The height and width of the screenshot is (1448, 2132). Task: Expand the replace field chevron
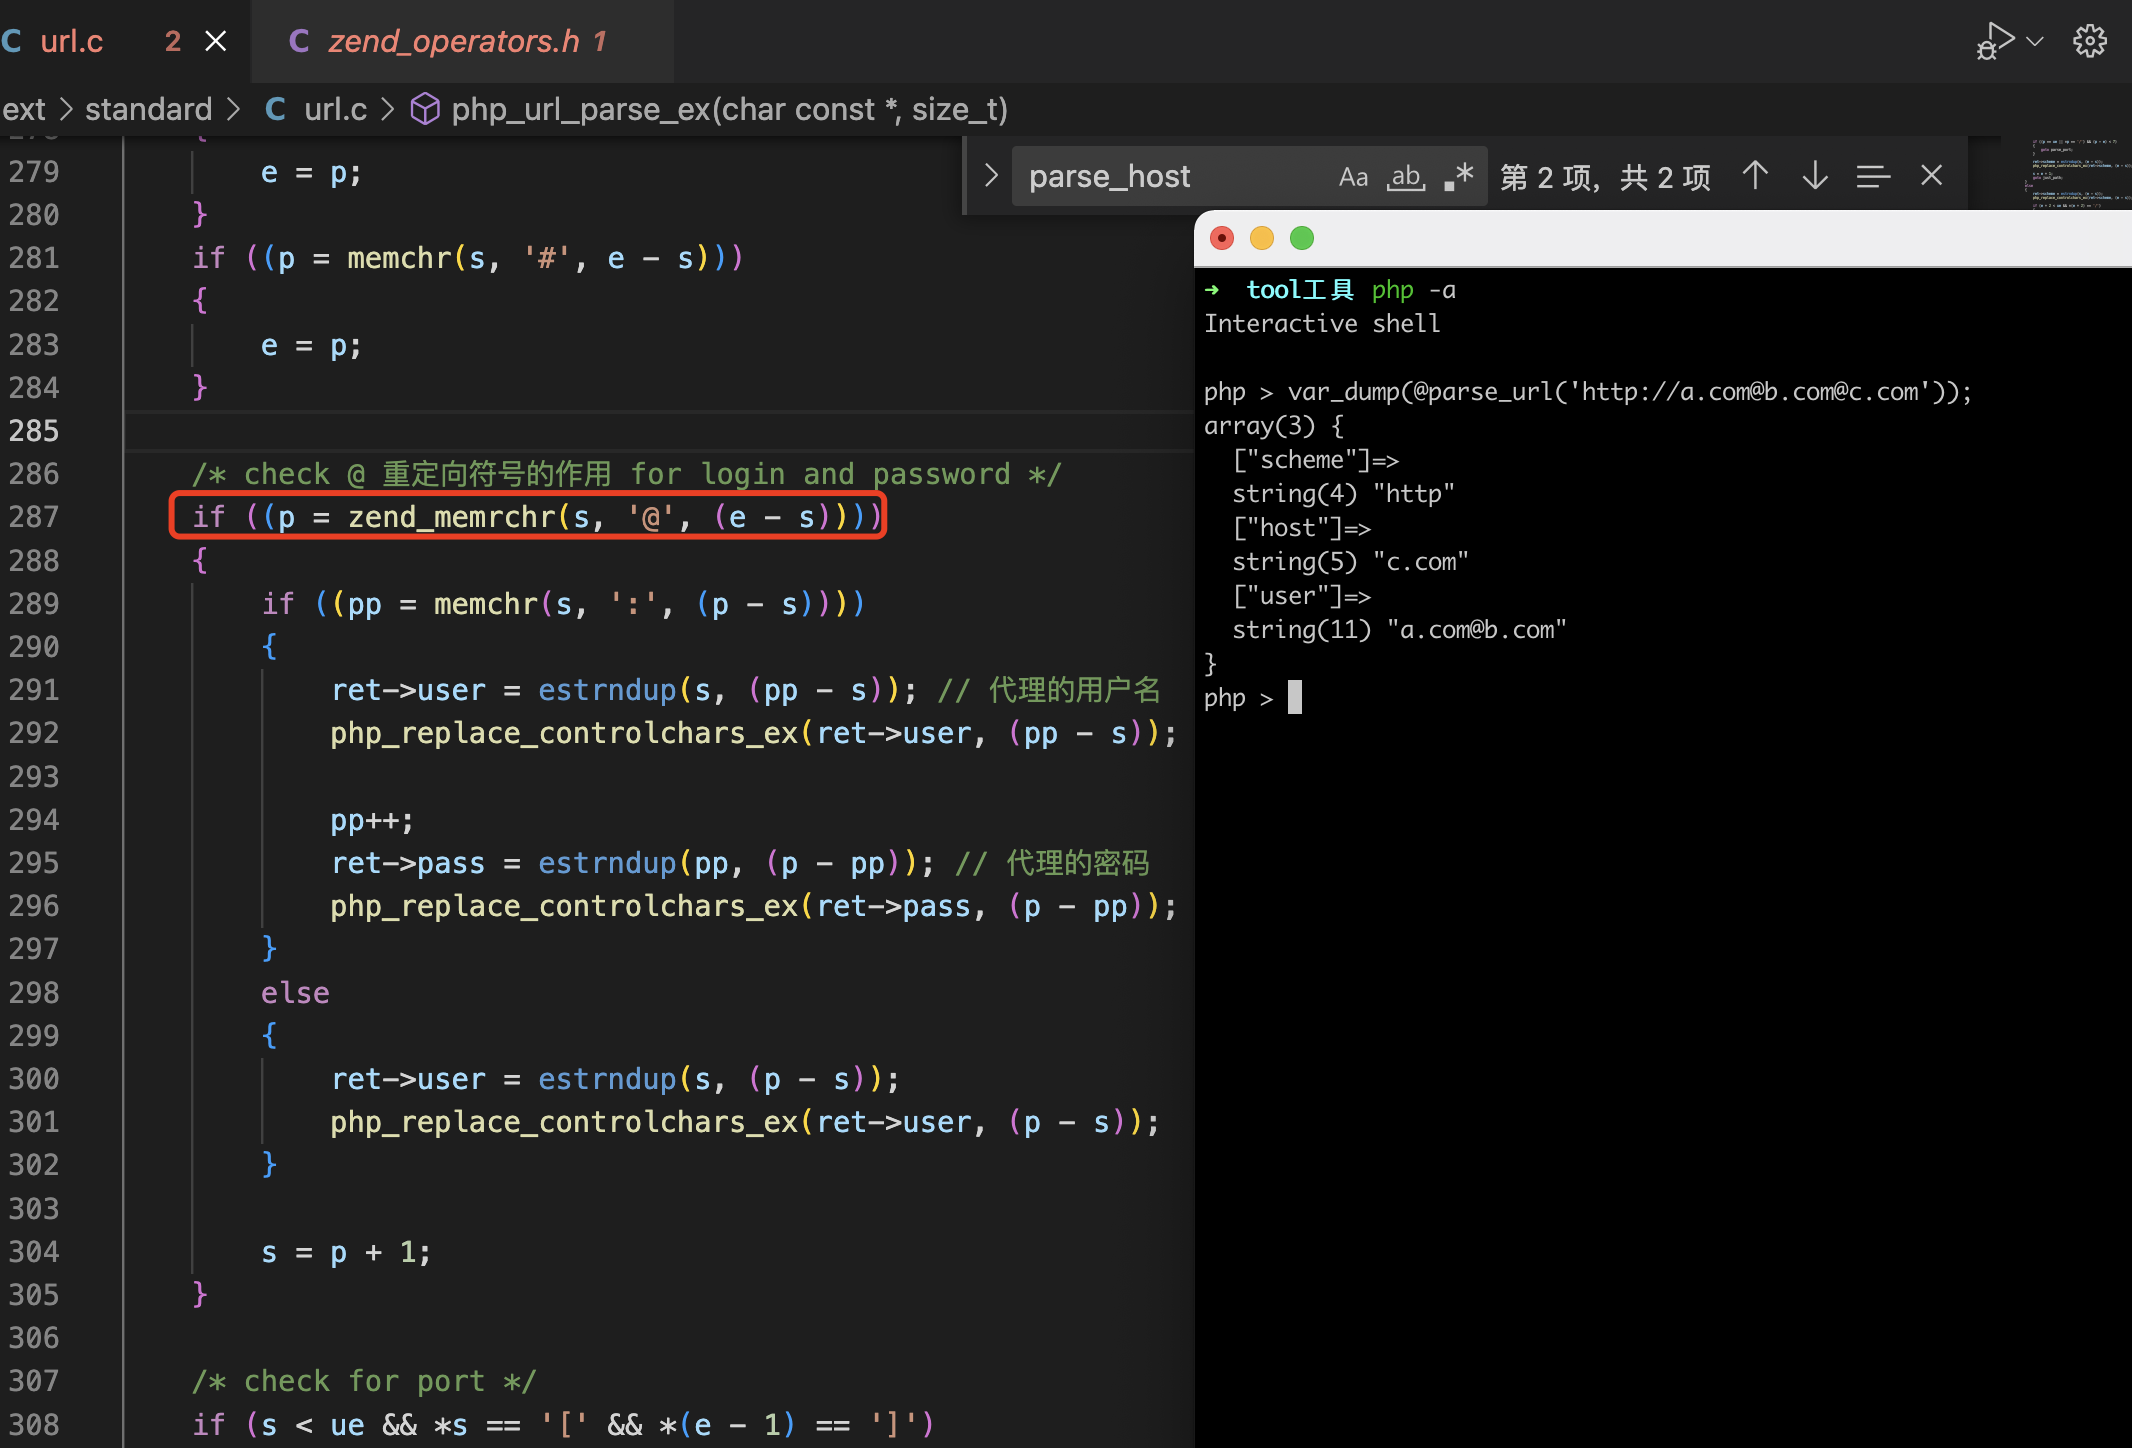[x=990, y=176]
